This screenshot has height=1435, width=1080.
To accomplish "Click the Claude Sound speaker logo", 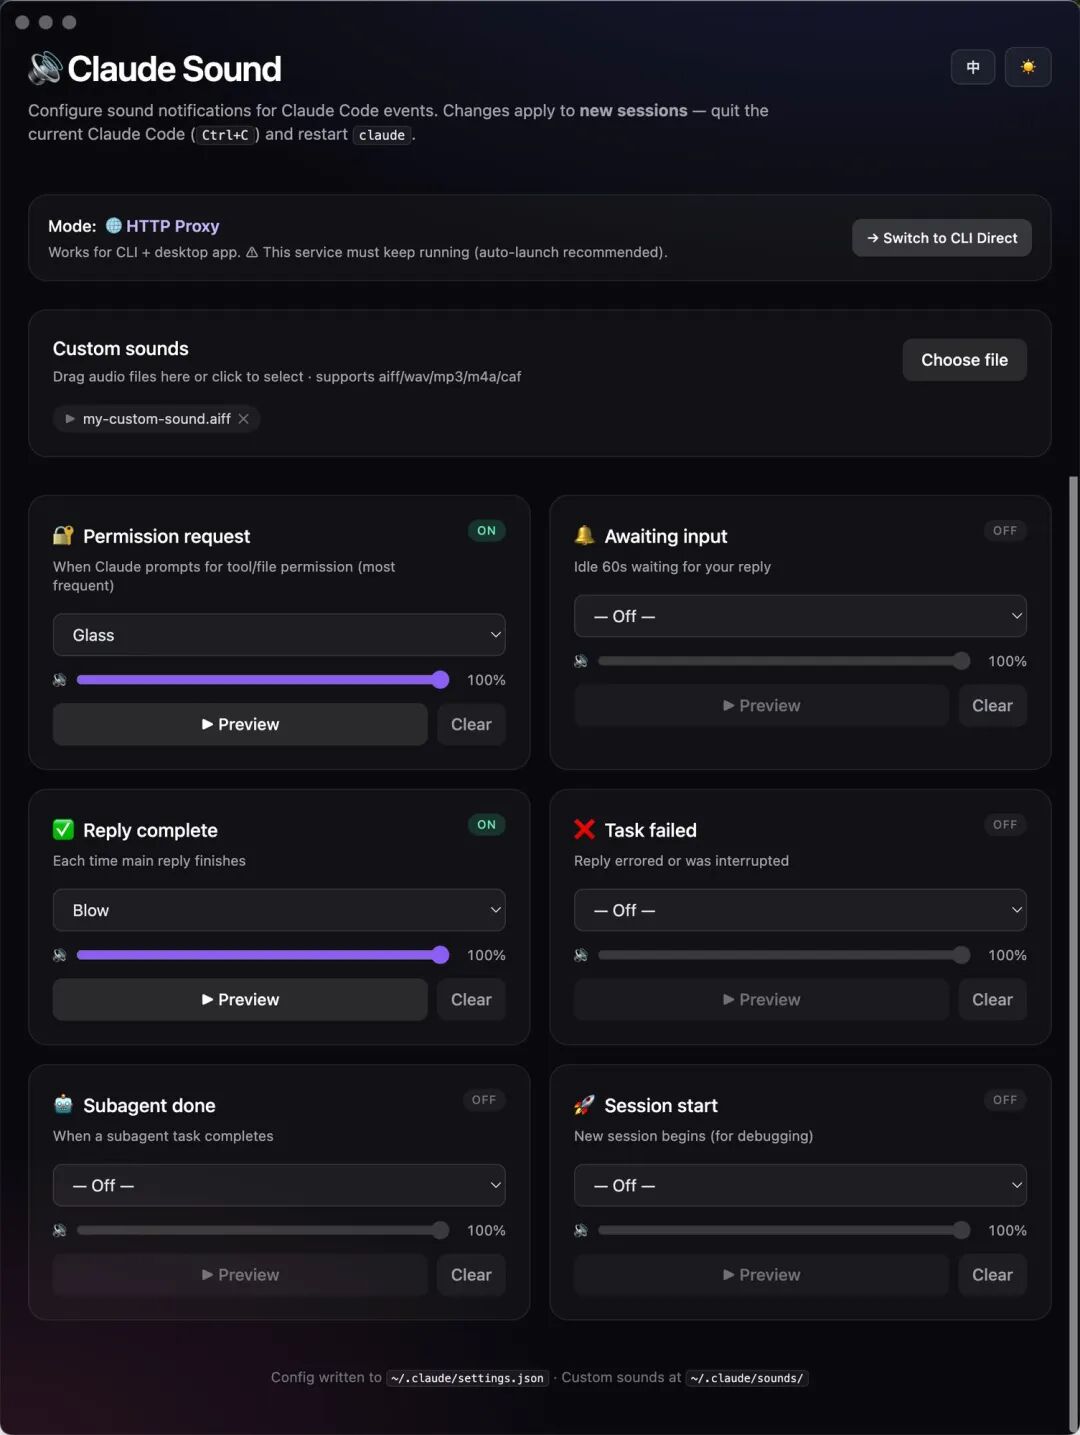I will point(45,68).
